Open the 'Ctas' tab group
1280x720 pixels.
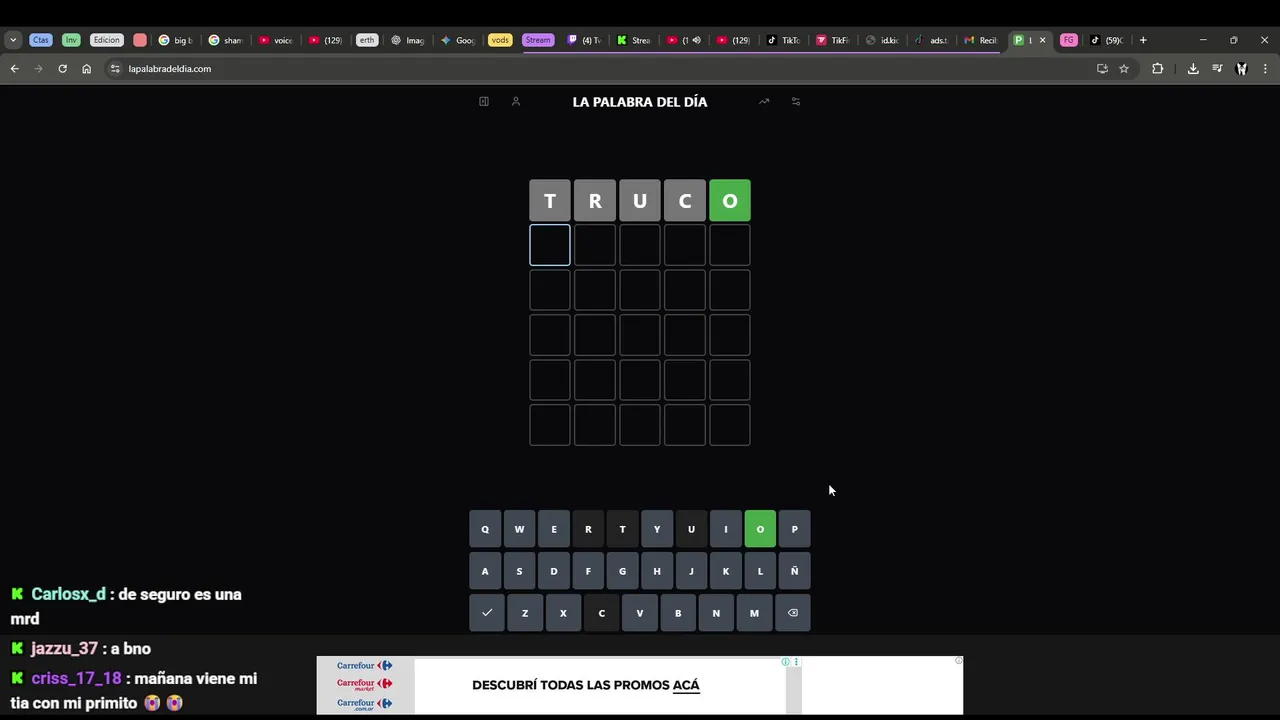(x=40, y=40)
